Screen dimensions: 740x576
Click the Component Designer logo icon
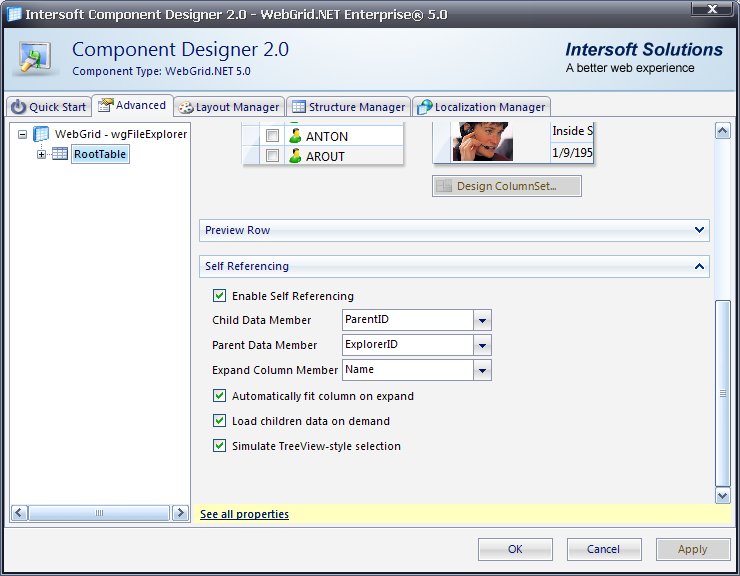35,59
